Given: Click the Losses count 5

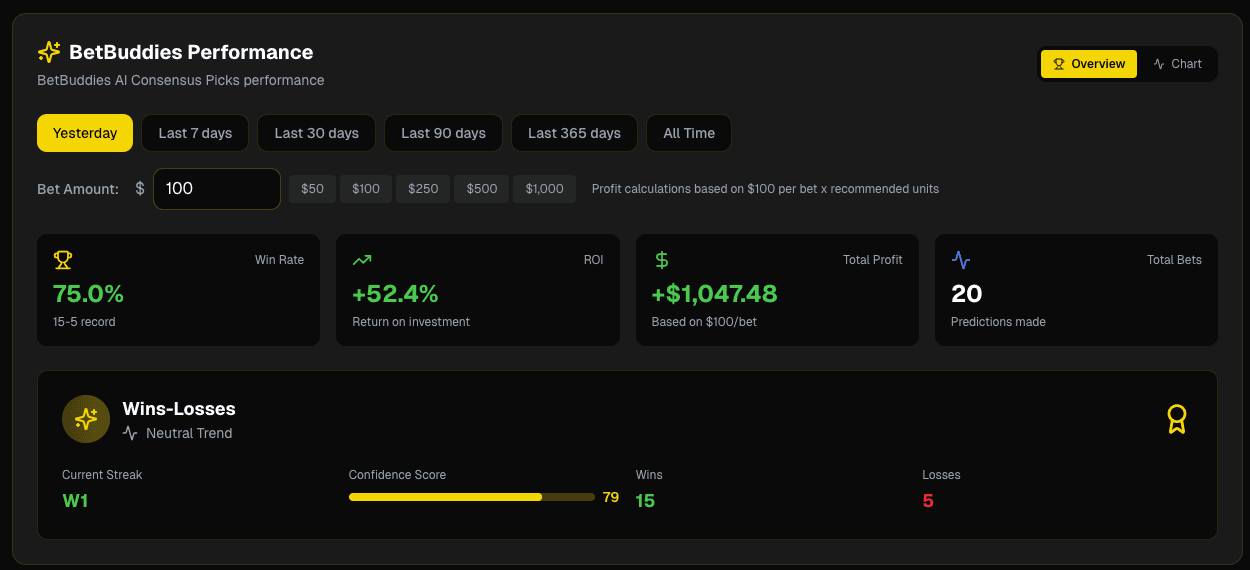Looking at the screenshot, I should click(x=928, y=501).
